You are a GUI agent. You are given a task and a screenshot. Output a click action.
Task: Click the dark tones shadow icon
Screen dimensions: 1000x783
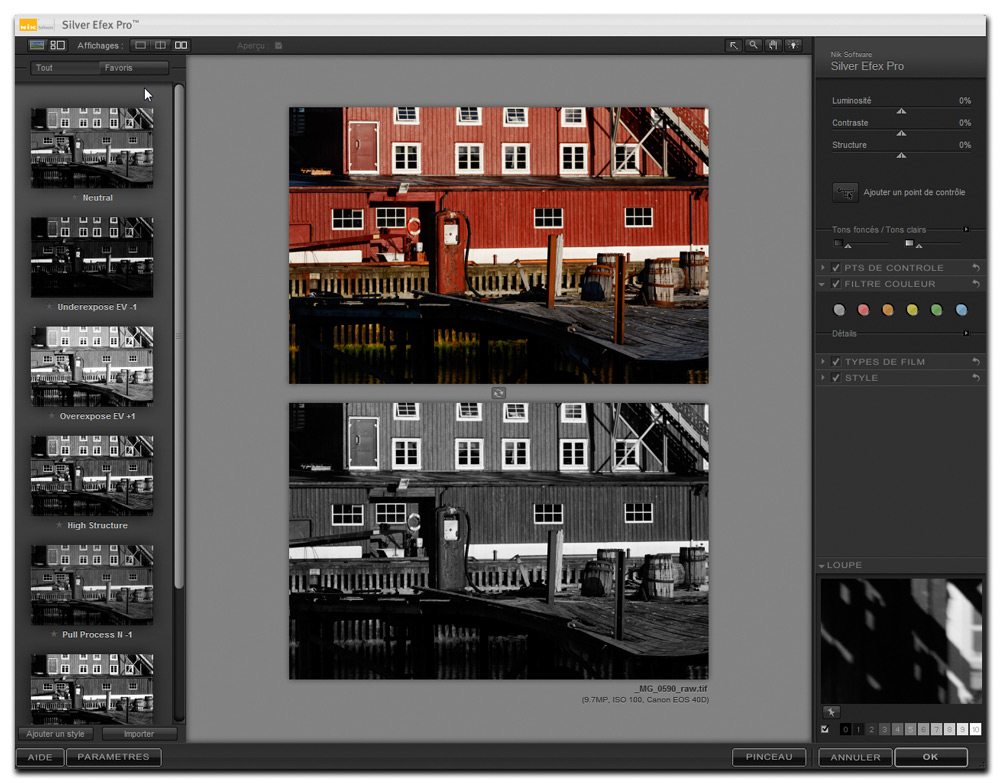coord(838,243)
